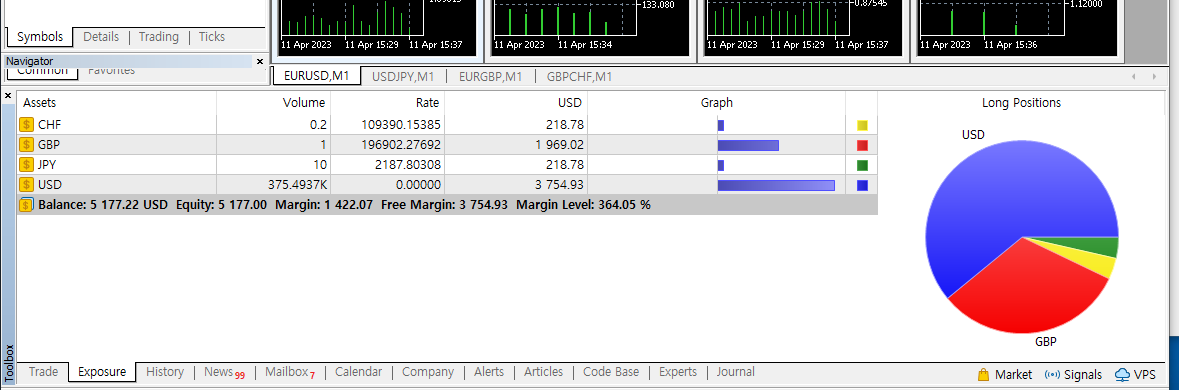
Task: Switch to Symbols tab in Market Watch
Action: [x=40, y=37]
